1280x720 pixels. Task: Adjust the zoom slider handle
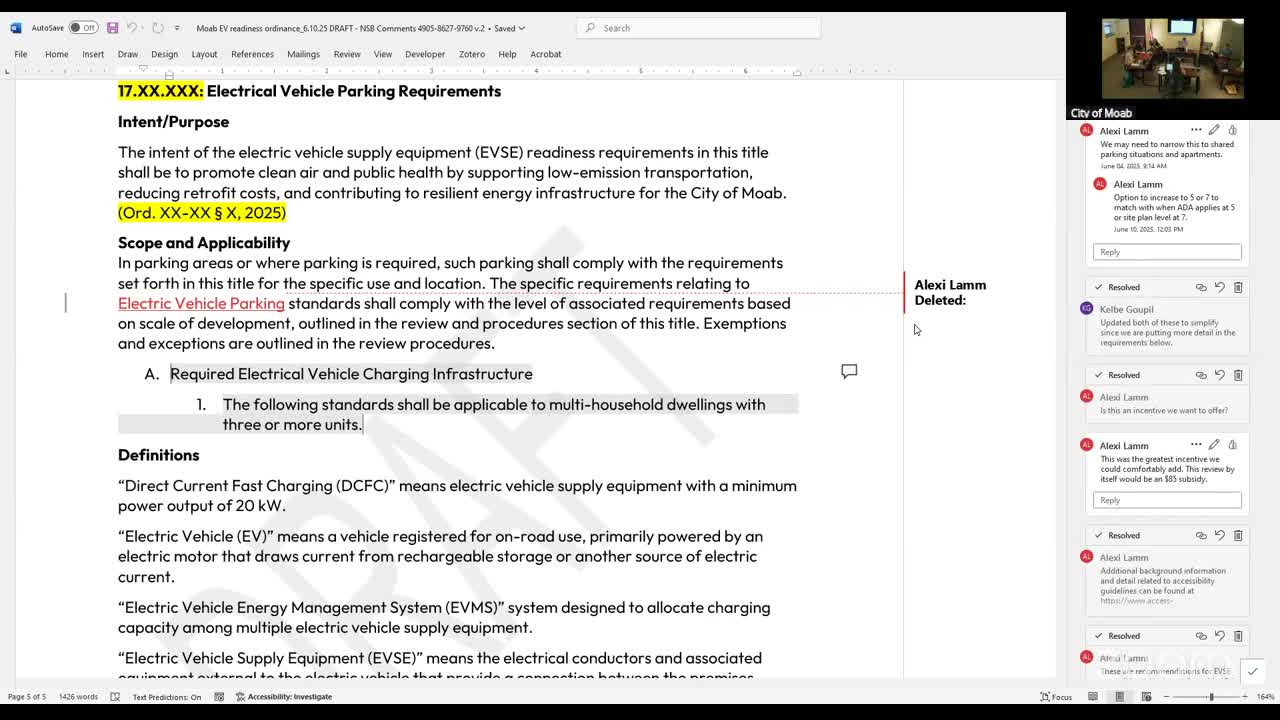[x=1211, y=697]
